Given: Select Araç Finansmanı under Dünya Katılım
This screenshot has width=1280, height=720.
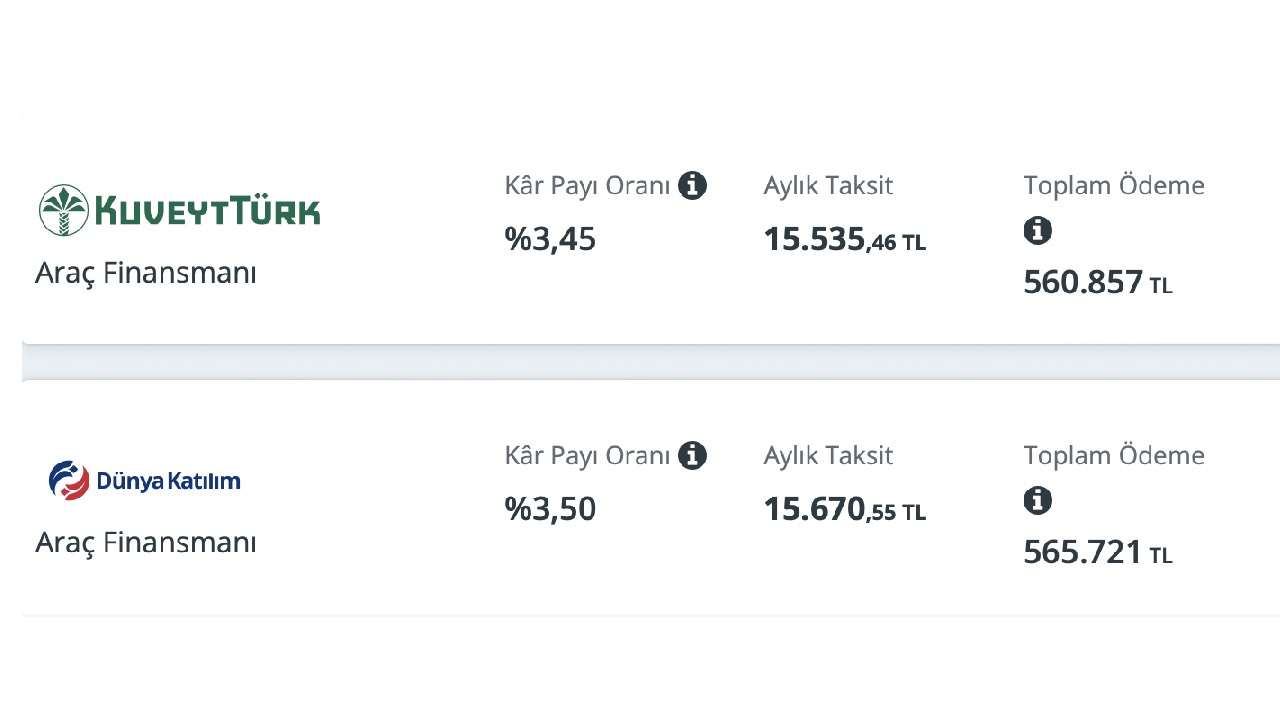Looking at the screenshot, I should [x=146, y=542].
